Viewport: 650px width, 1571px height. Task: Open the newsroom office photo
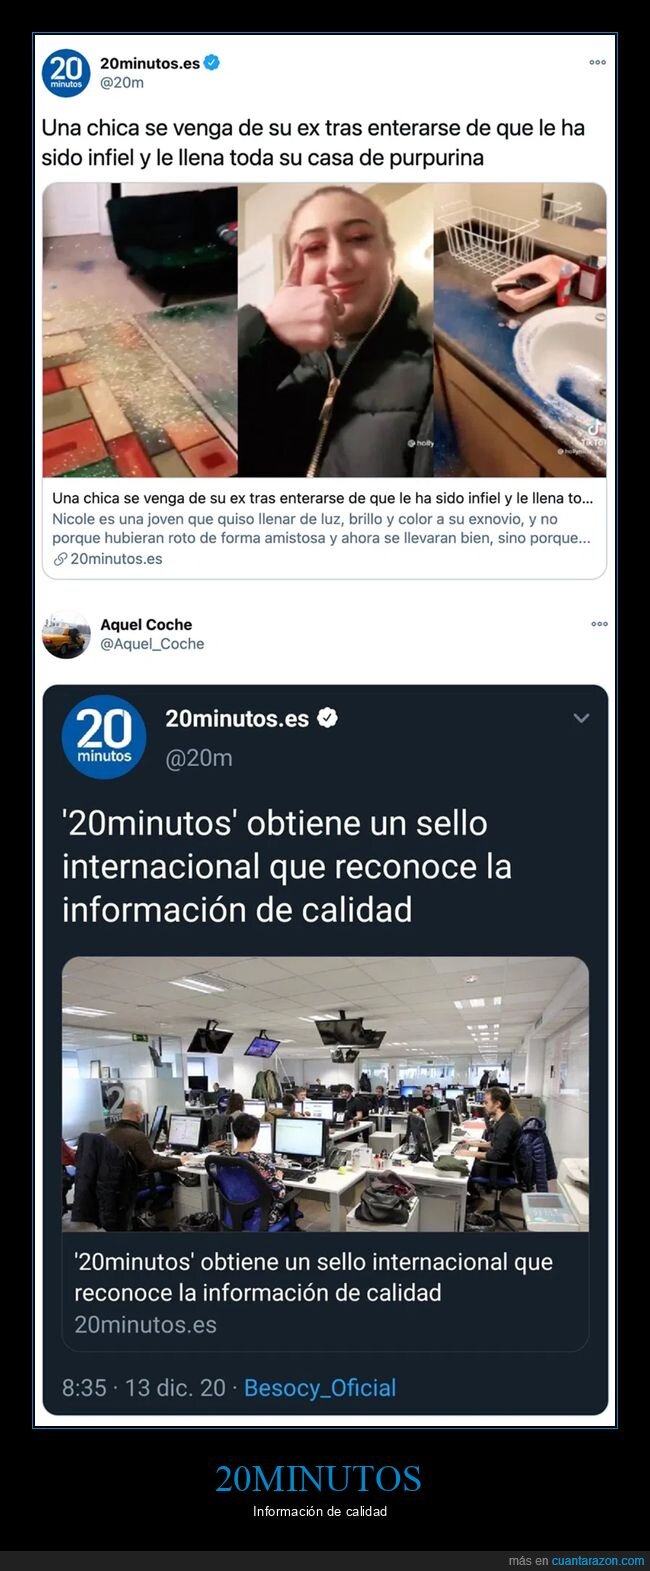325,1094
